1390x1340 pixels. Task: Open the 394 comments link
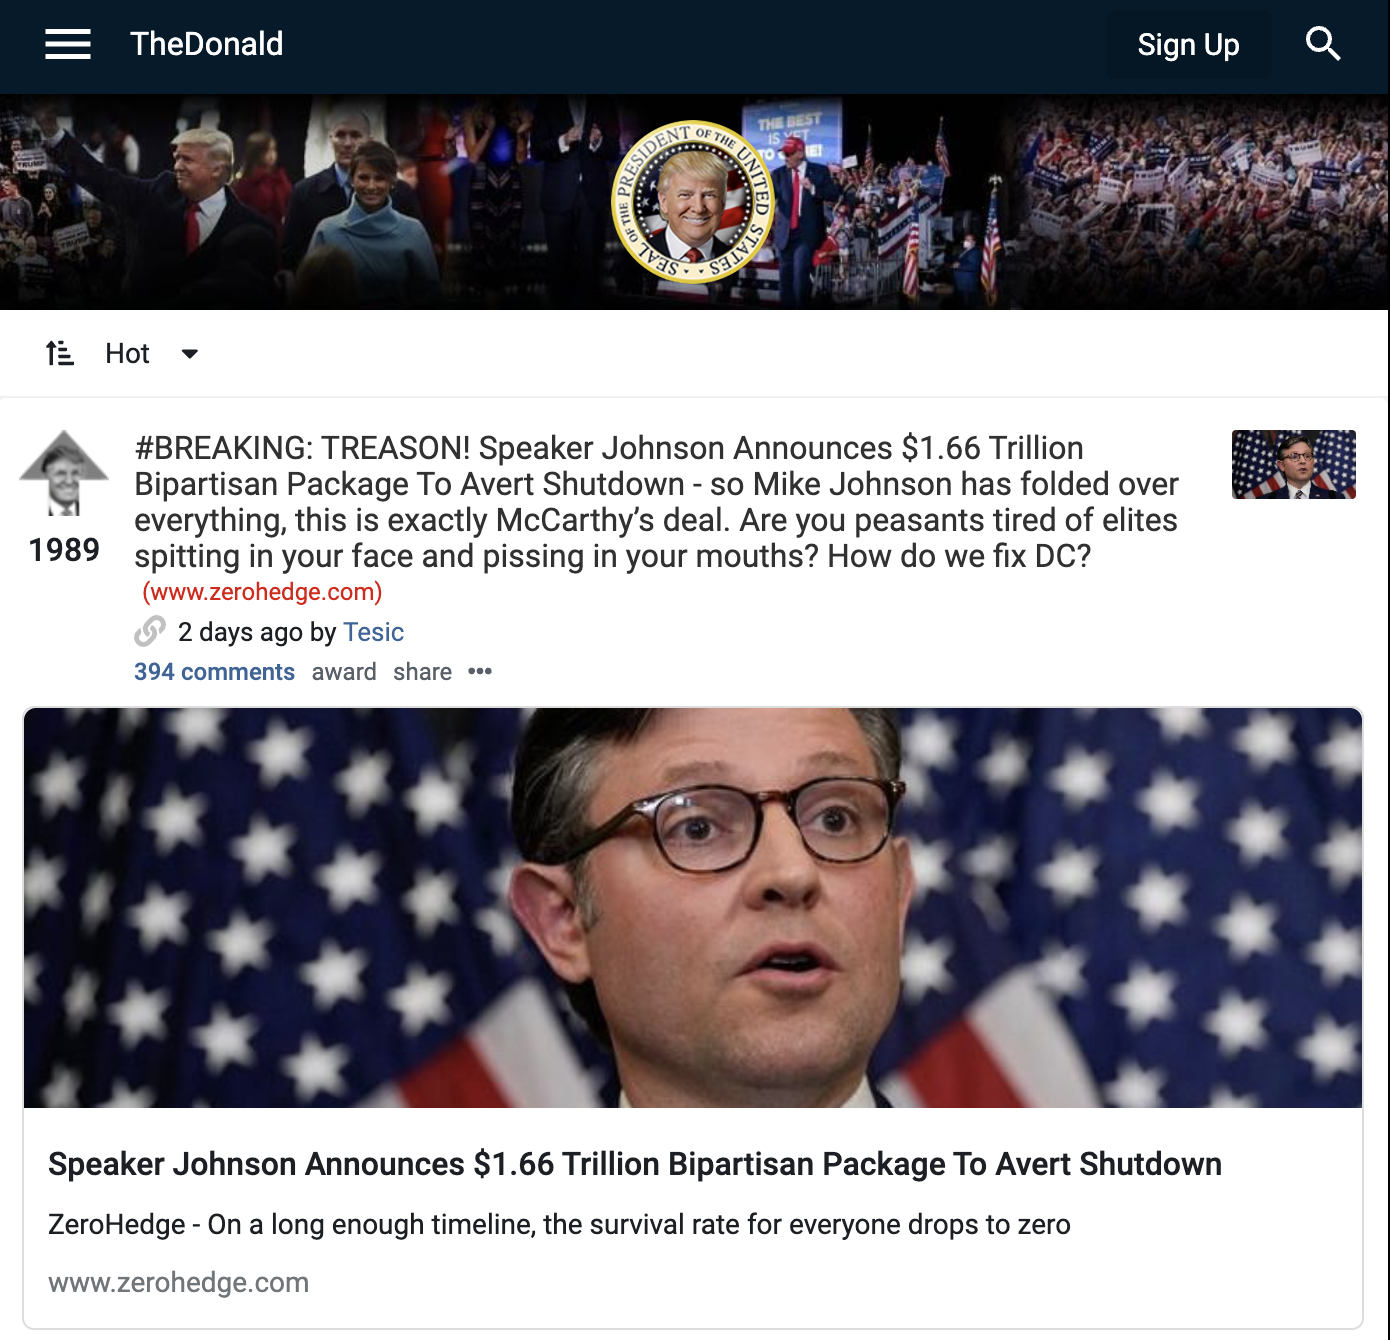[214, 672]
